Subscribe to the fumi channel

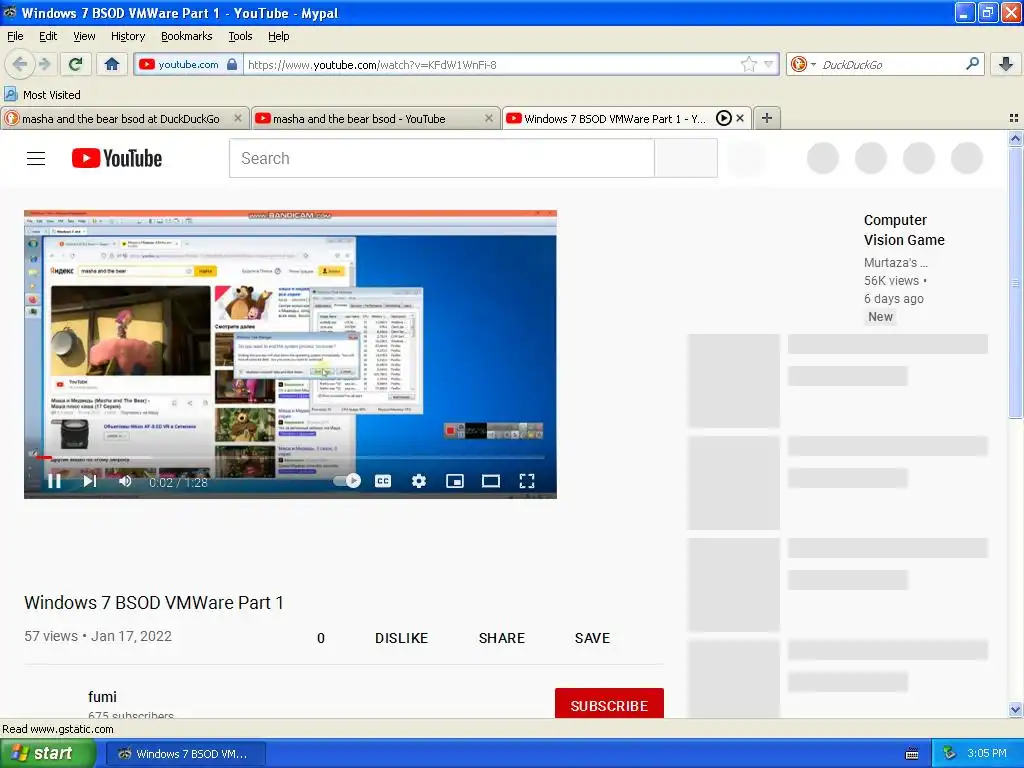tap(609, 705)
